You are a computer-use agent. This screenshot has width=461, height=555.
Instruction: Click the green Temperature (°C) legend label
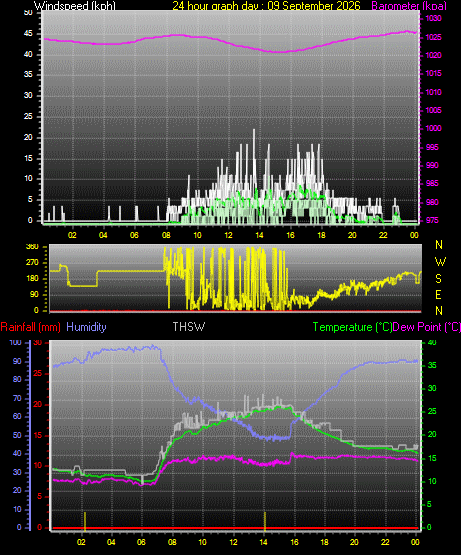pyautogui.click(x=352, y=327)
